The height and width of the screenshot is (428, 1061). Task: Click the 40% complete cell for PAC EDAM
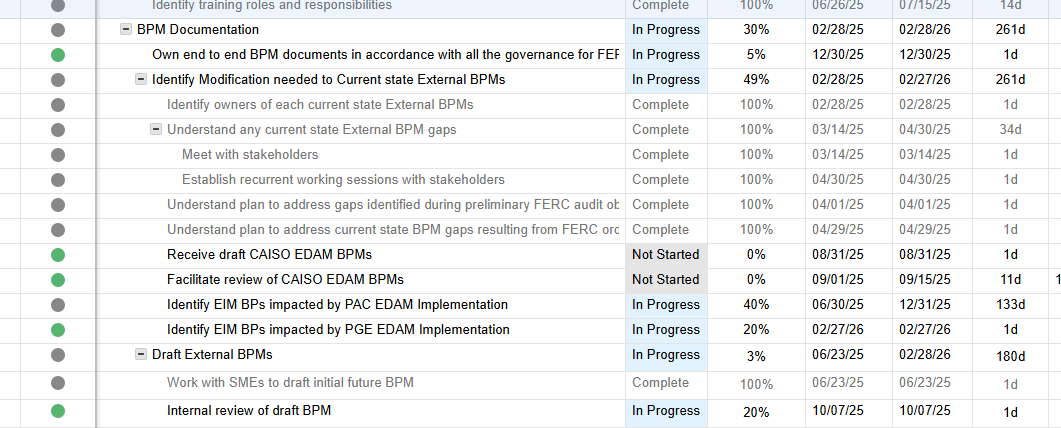pos(757,305)
